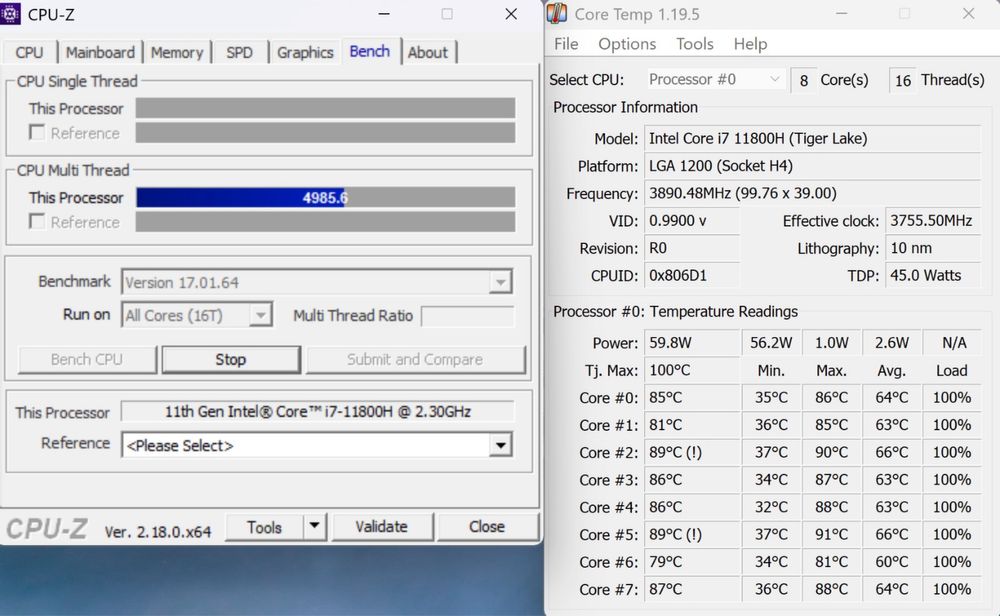Enable Multi Thread Reference checkbox

click(37, 221)
